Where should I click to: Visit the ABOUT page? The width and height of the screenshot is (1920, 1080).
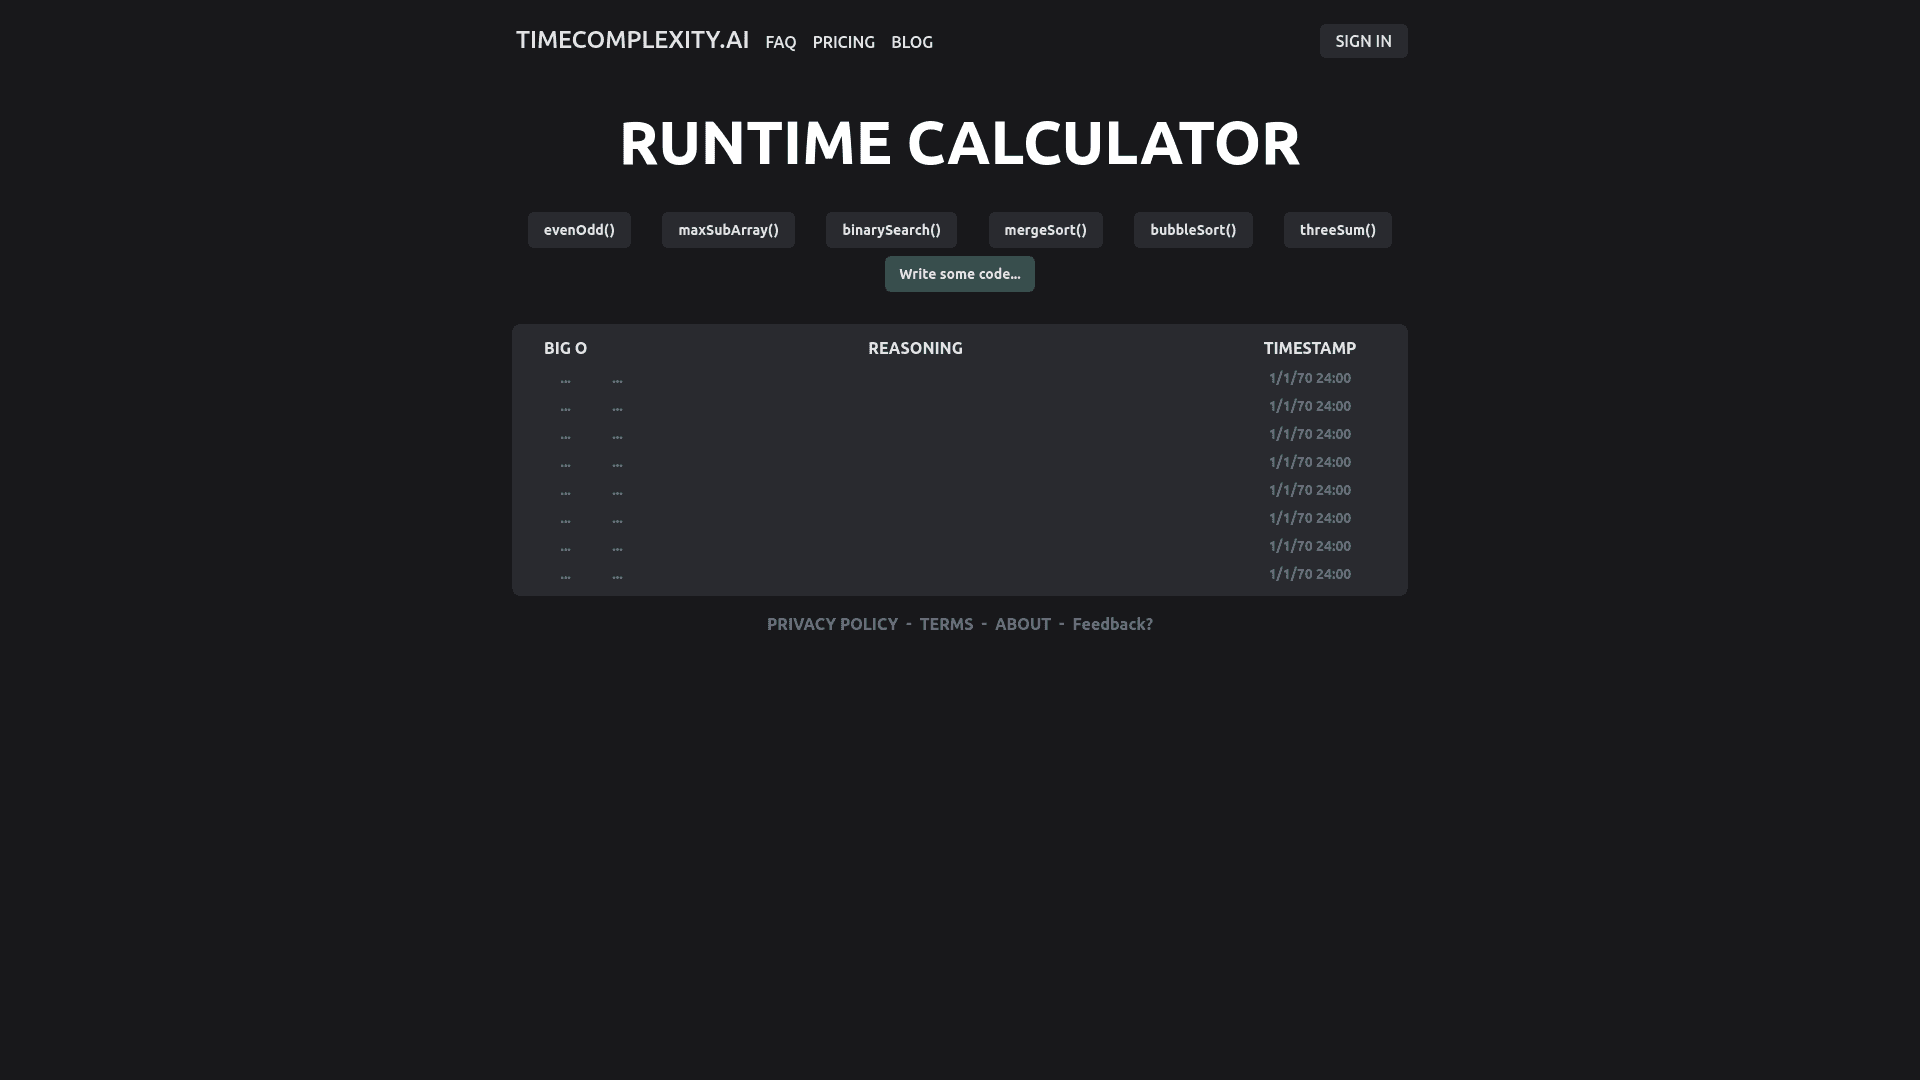[x=1022, y=623]
